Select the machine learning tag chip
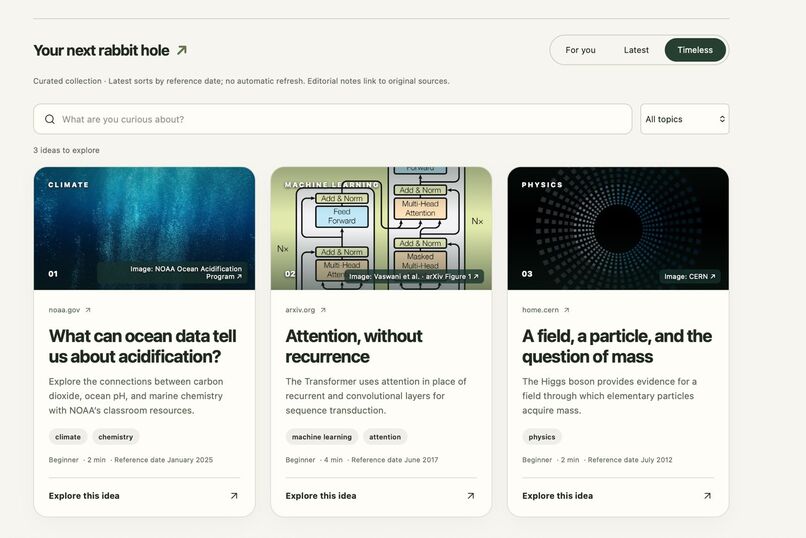Screen dimensions: 806x538 point(322,437)
